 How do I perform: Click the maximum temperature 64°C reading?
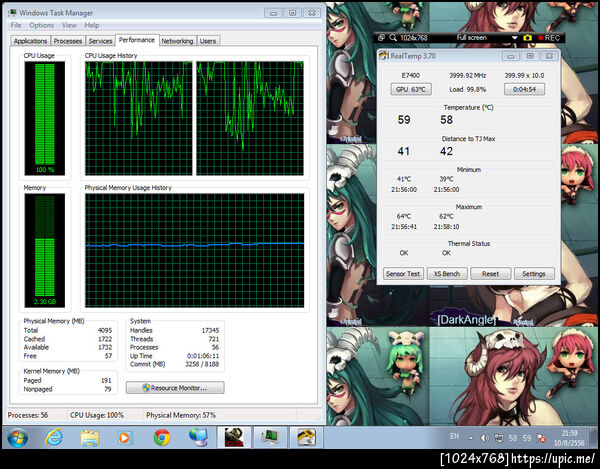click(x=404, y=216)
